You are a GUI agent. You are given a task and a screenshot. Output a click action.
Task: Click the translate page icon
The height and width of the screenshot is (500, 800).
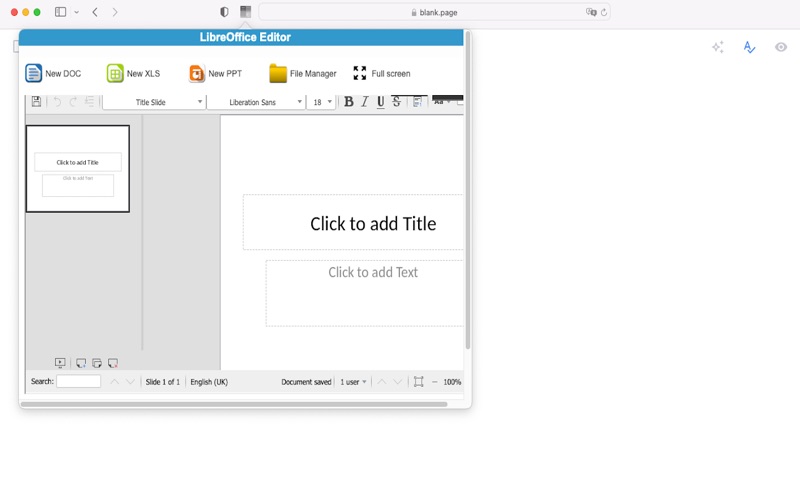click(591, 12)
